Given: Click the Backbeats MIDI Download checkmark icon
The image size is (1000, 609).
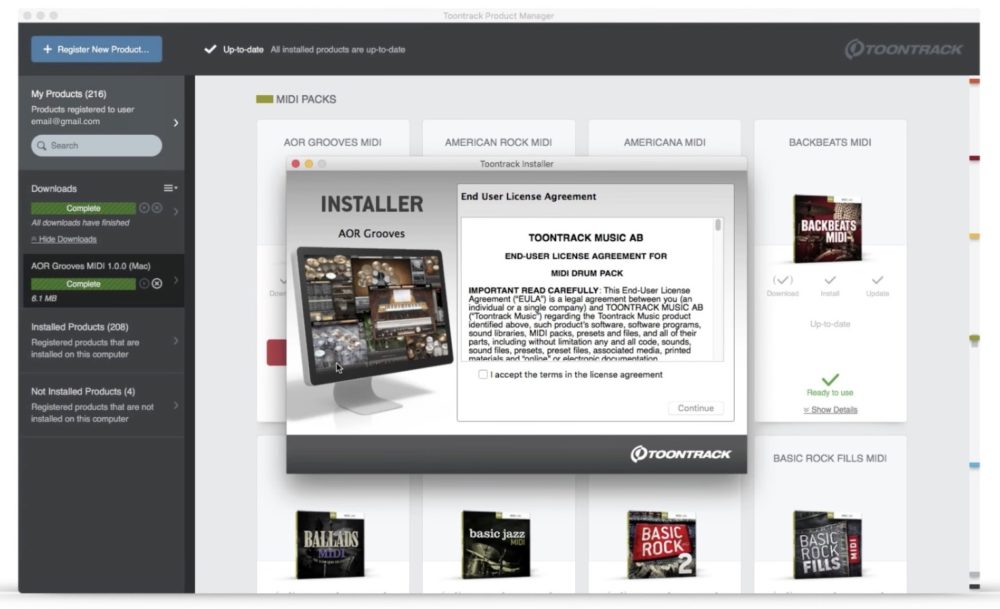Looking at the screenshot, I should [x=783, y=280].
